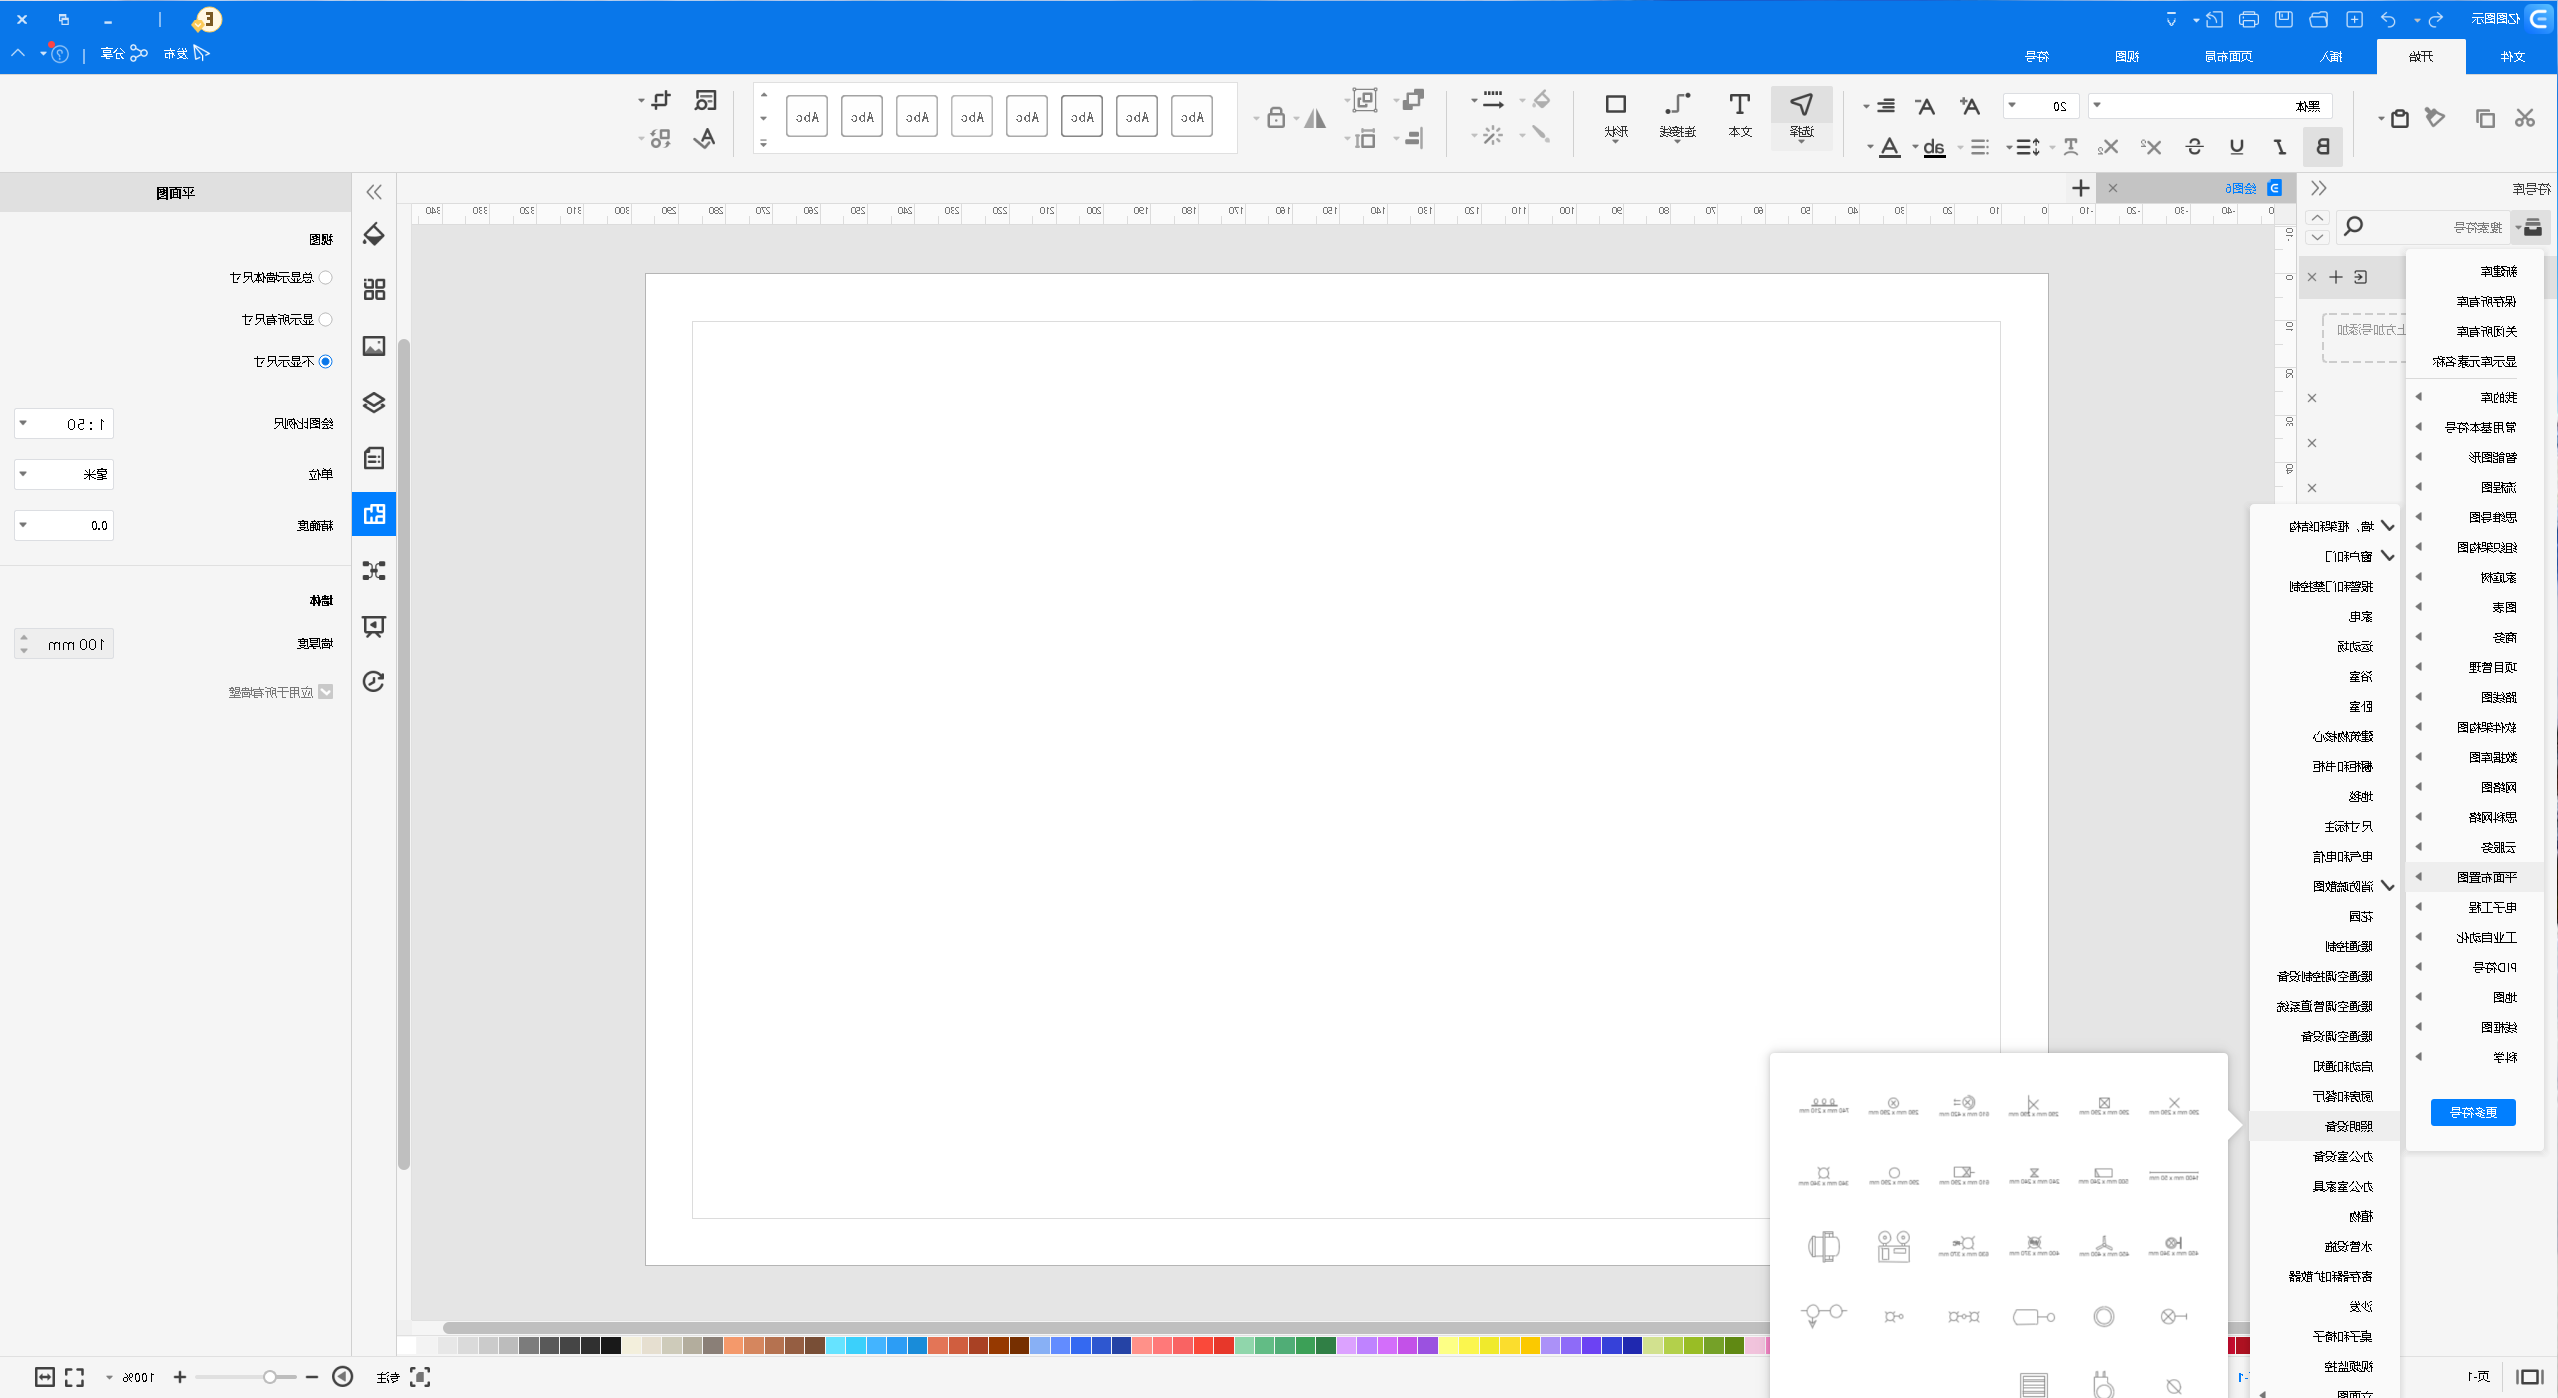Toggle bold B formatting
Viewport: 2558px width, 1398px height.
click(2322, 147)
